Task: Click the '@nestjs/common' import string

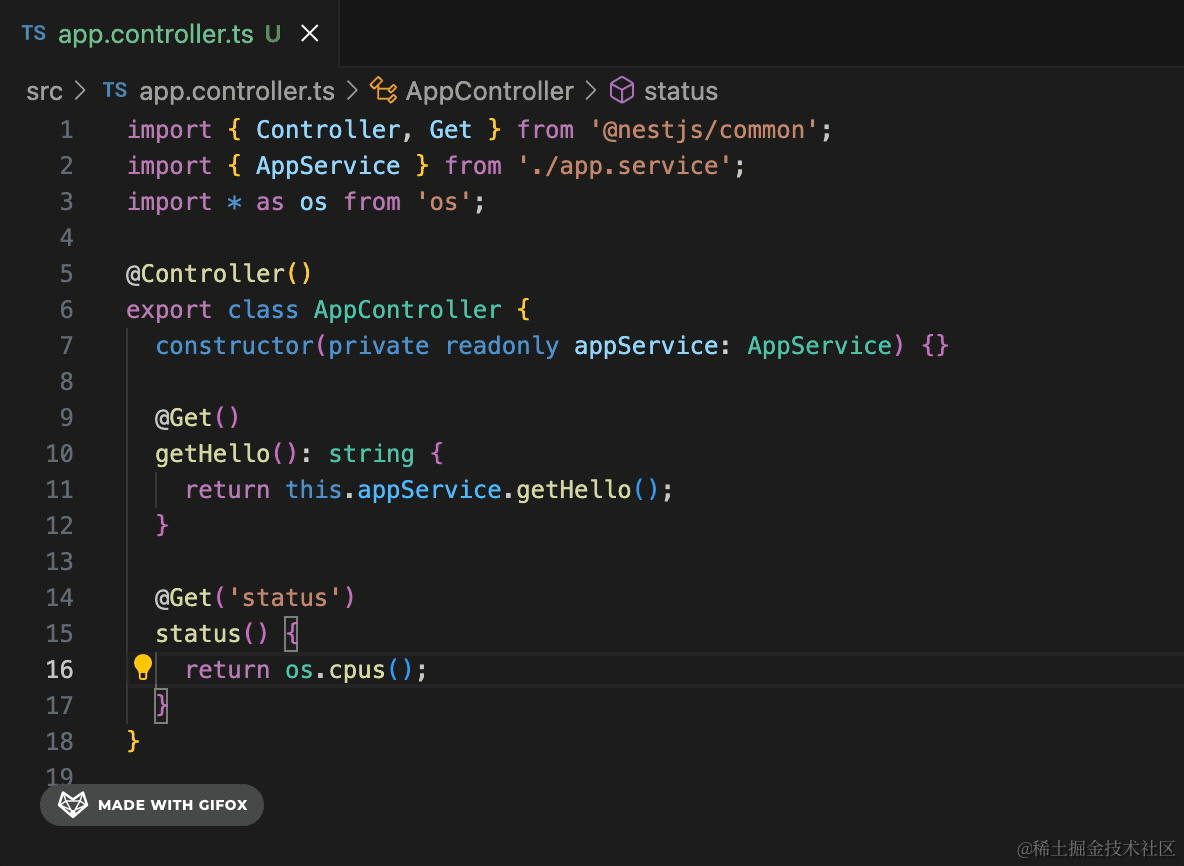Action: 710,130
